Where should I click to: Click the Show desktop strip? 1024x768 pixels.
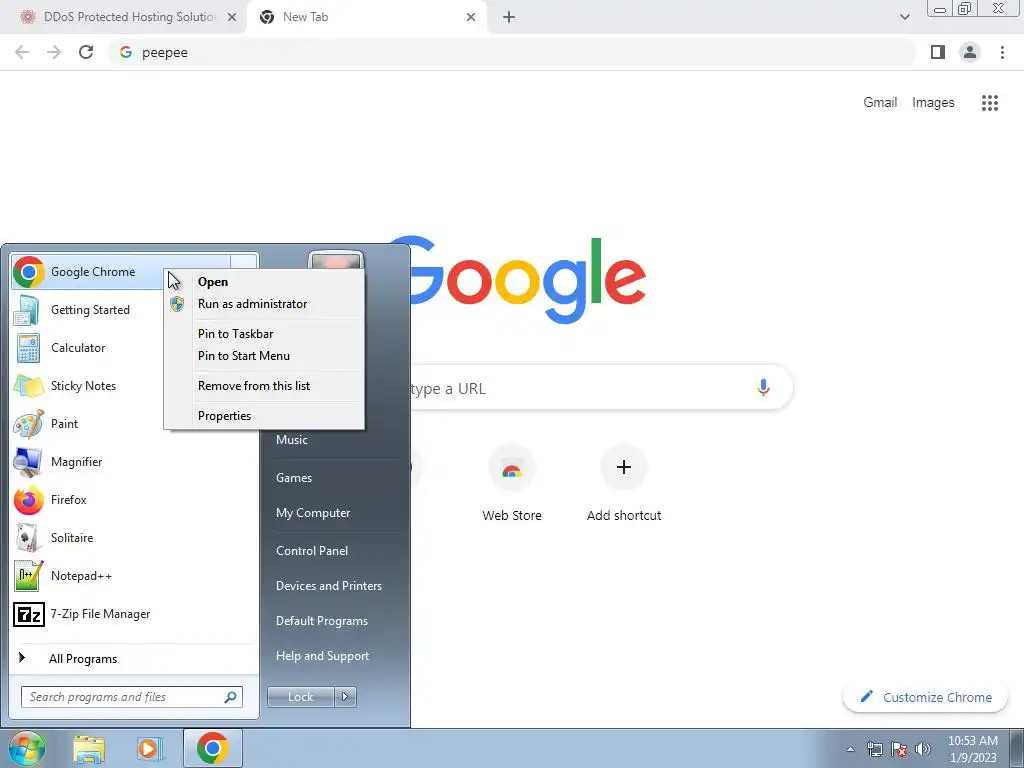click(x=1017, y=748)
